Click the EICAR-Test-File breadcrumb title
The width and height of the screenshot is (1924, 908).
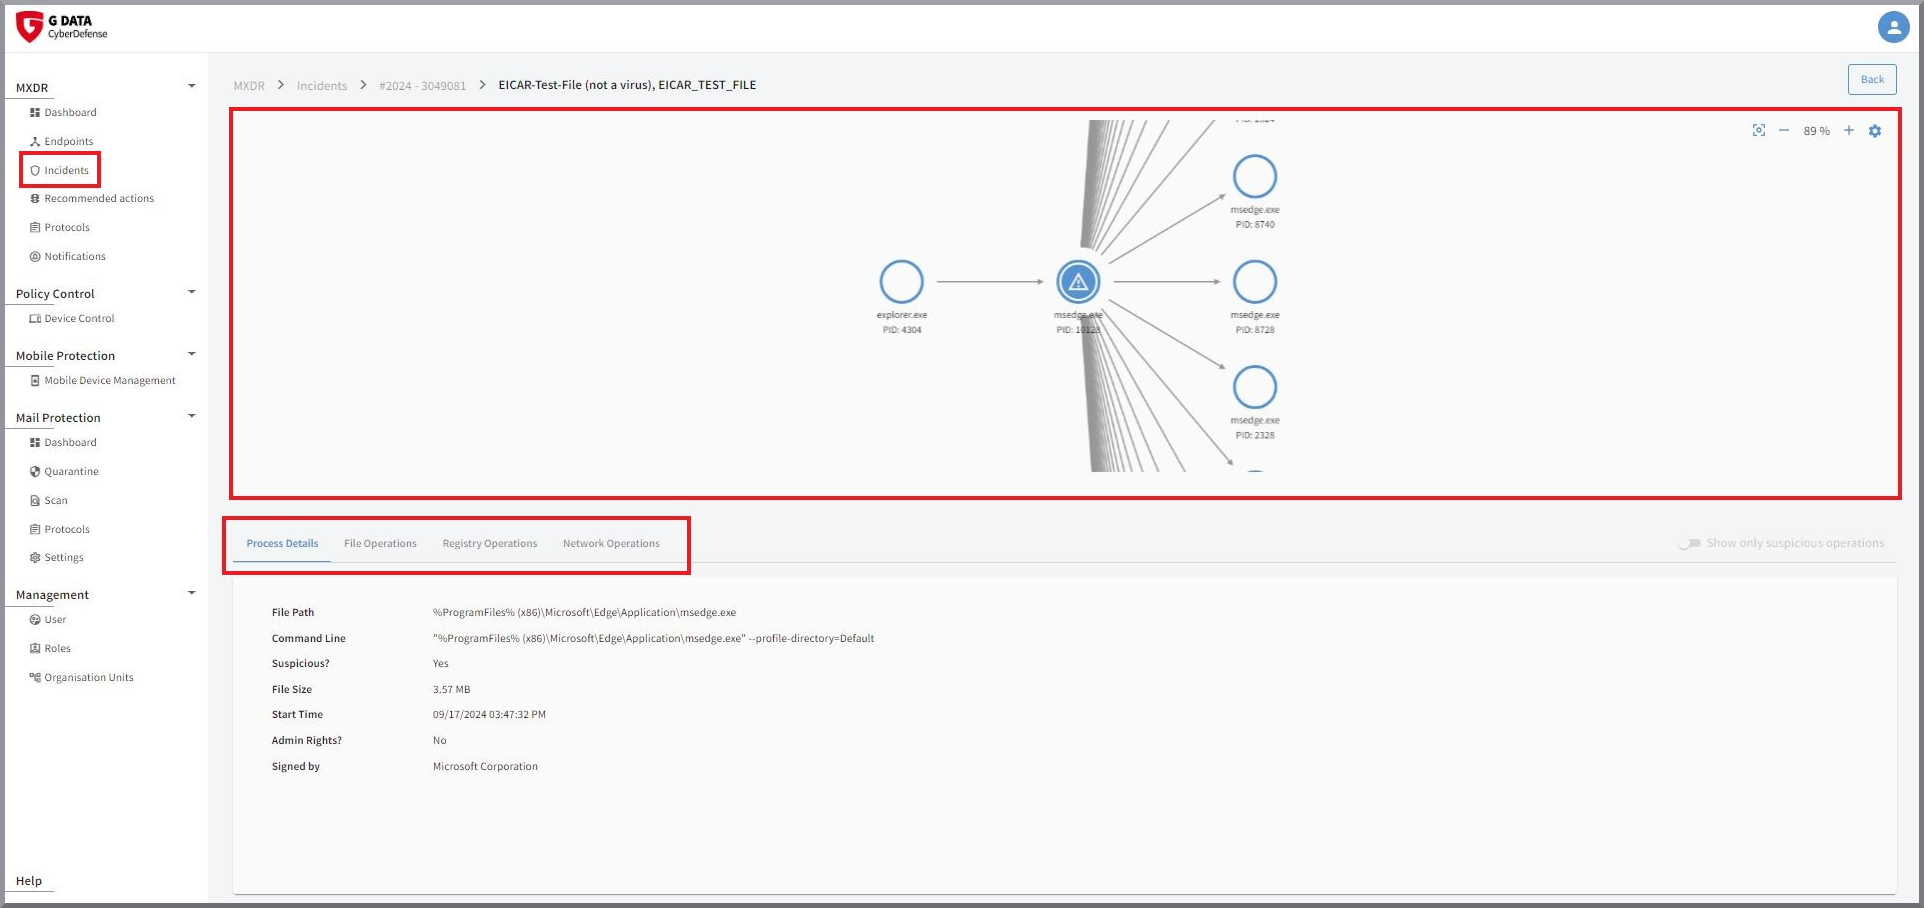(627, 85)
